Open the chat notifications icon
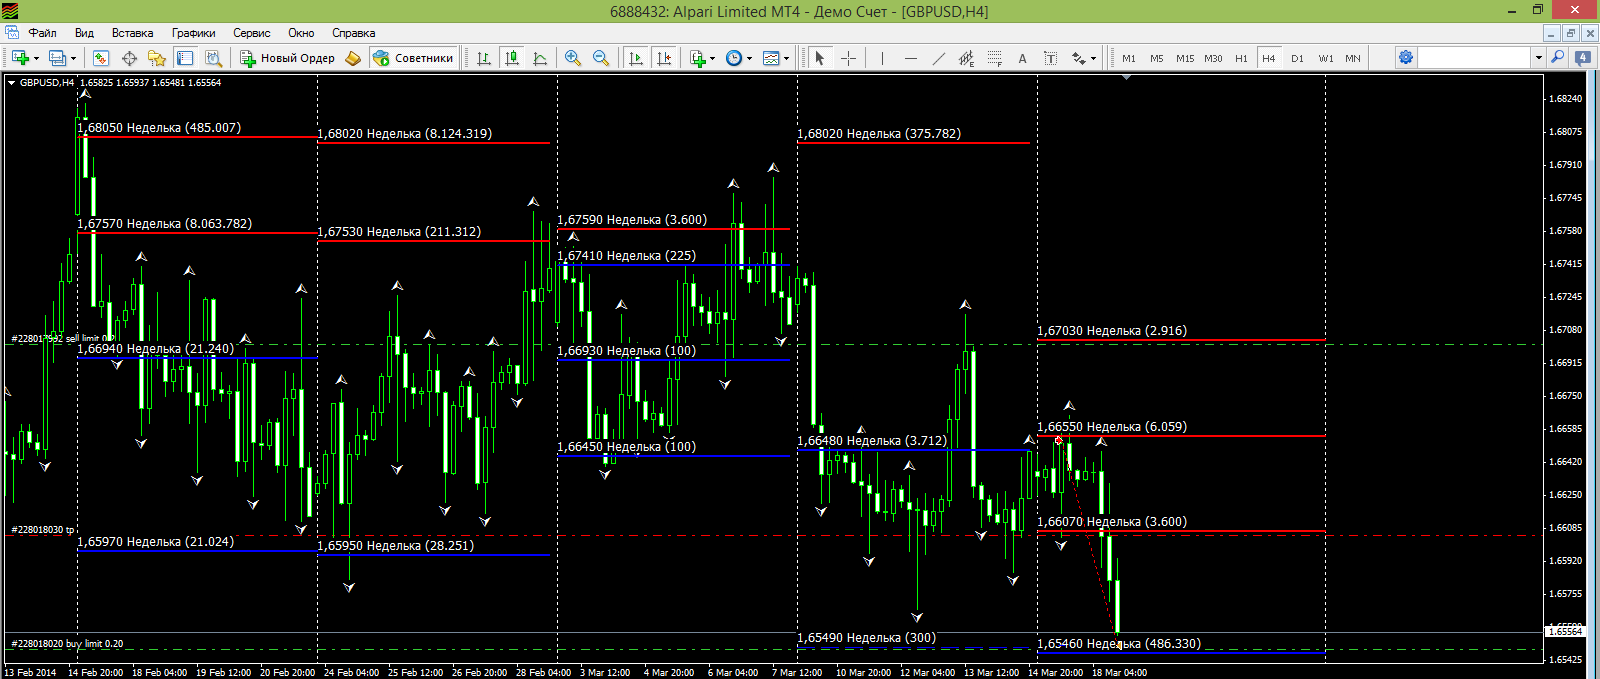Screen dimensions: 1600x679 1583,58
